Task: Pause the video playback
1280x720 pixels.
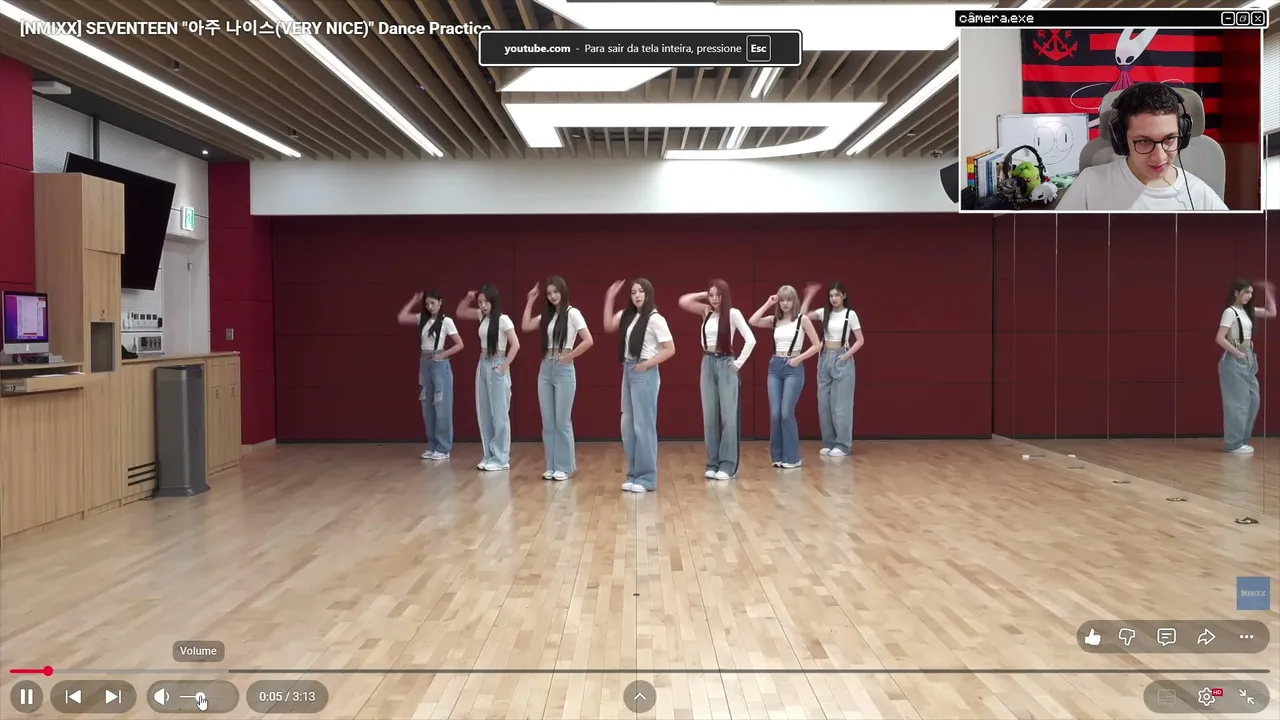Action: tap(27, 697)
